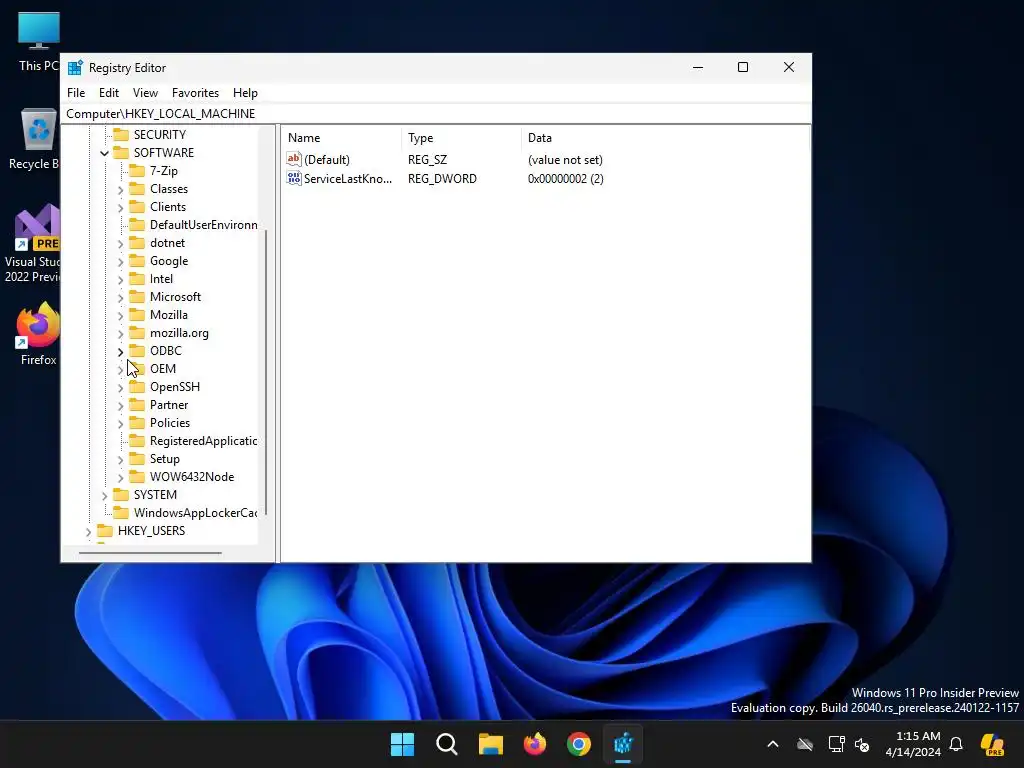Click the Microsoft folder icon
1024x768 pixels.
point(136,296)
